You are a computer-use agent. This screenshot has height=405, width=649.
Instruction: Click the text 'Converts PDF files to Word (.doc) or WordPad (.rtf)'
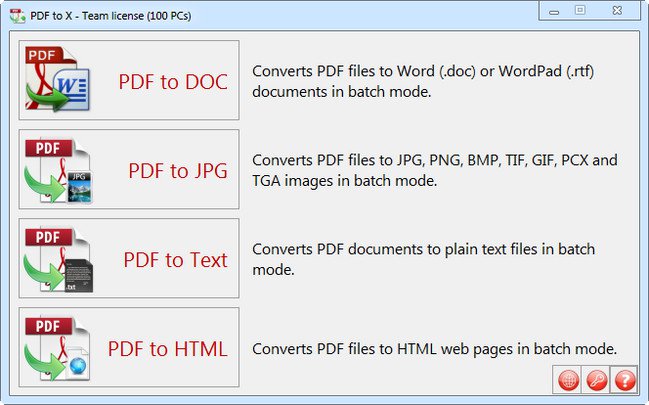(x=423, y=71)
